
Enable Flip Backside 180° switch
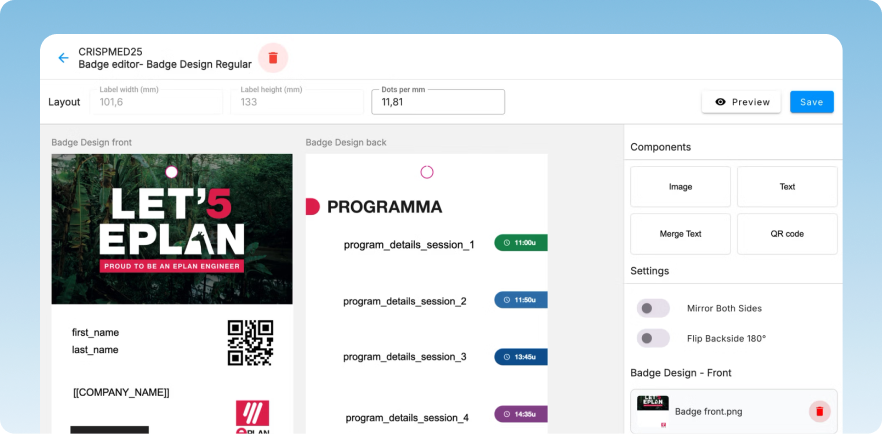pyautogui.click(x=654, y=338)
